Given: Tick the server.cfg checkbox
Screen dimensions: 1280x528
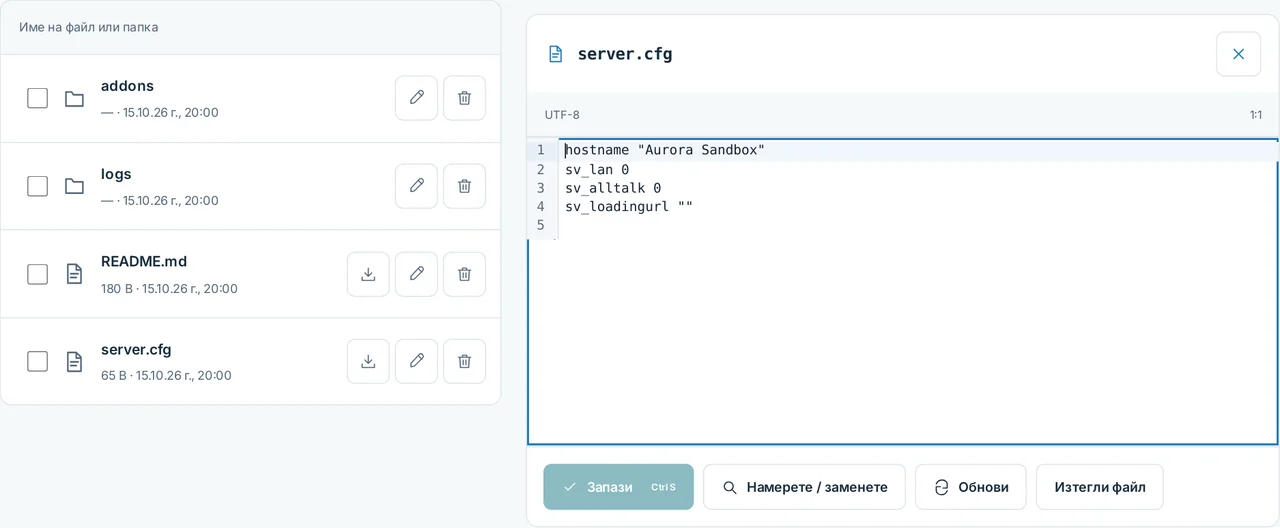Looking at the screenshot, I should [x=37, y=361].
